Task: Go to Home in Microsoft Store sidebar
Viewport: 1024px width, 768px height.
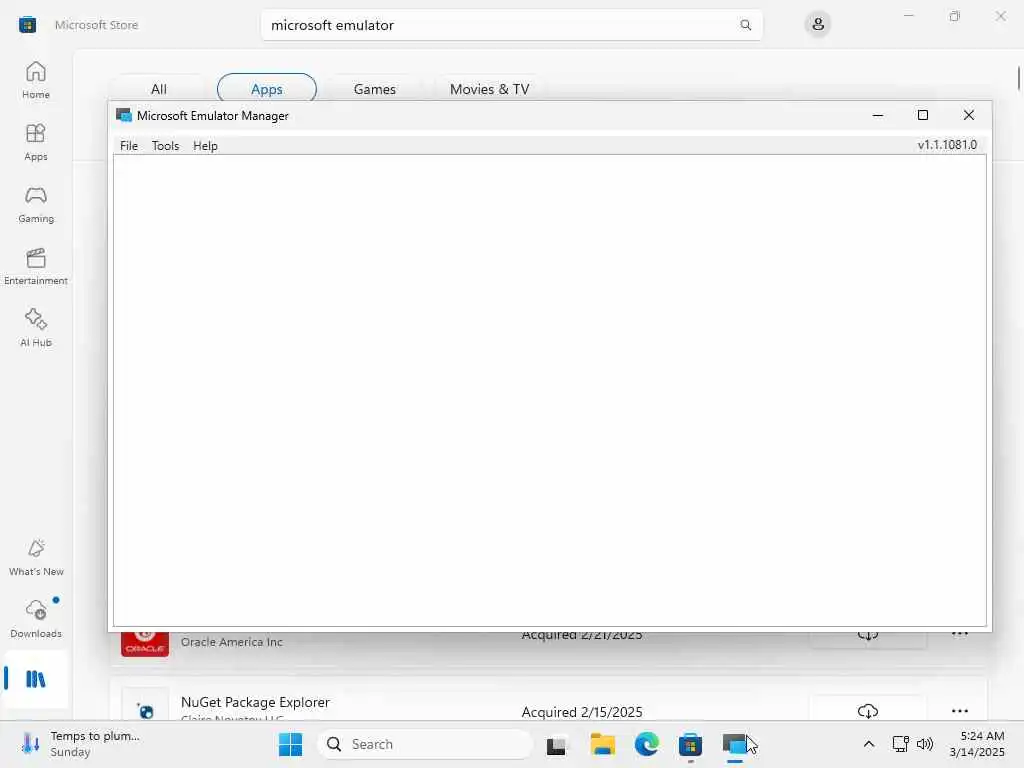Action: tap(36, 80)
